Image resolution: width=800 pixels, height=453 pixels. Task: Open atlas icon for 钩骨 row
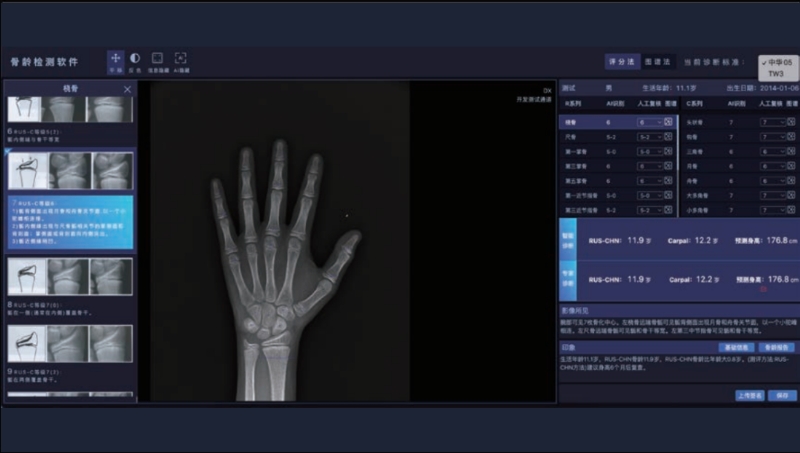(x=791, y=137)
